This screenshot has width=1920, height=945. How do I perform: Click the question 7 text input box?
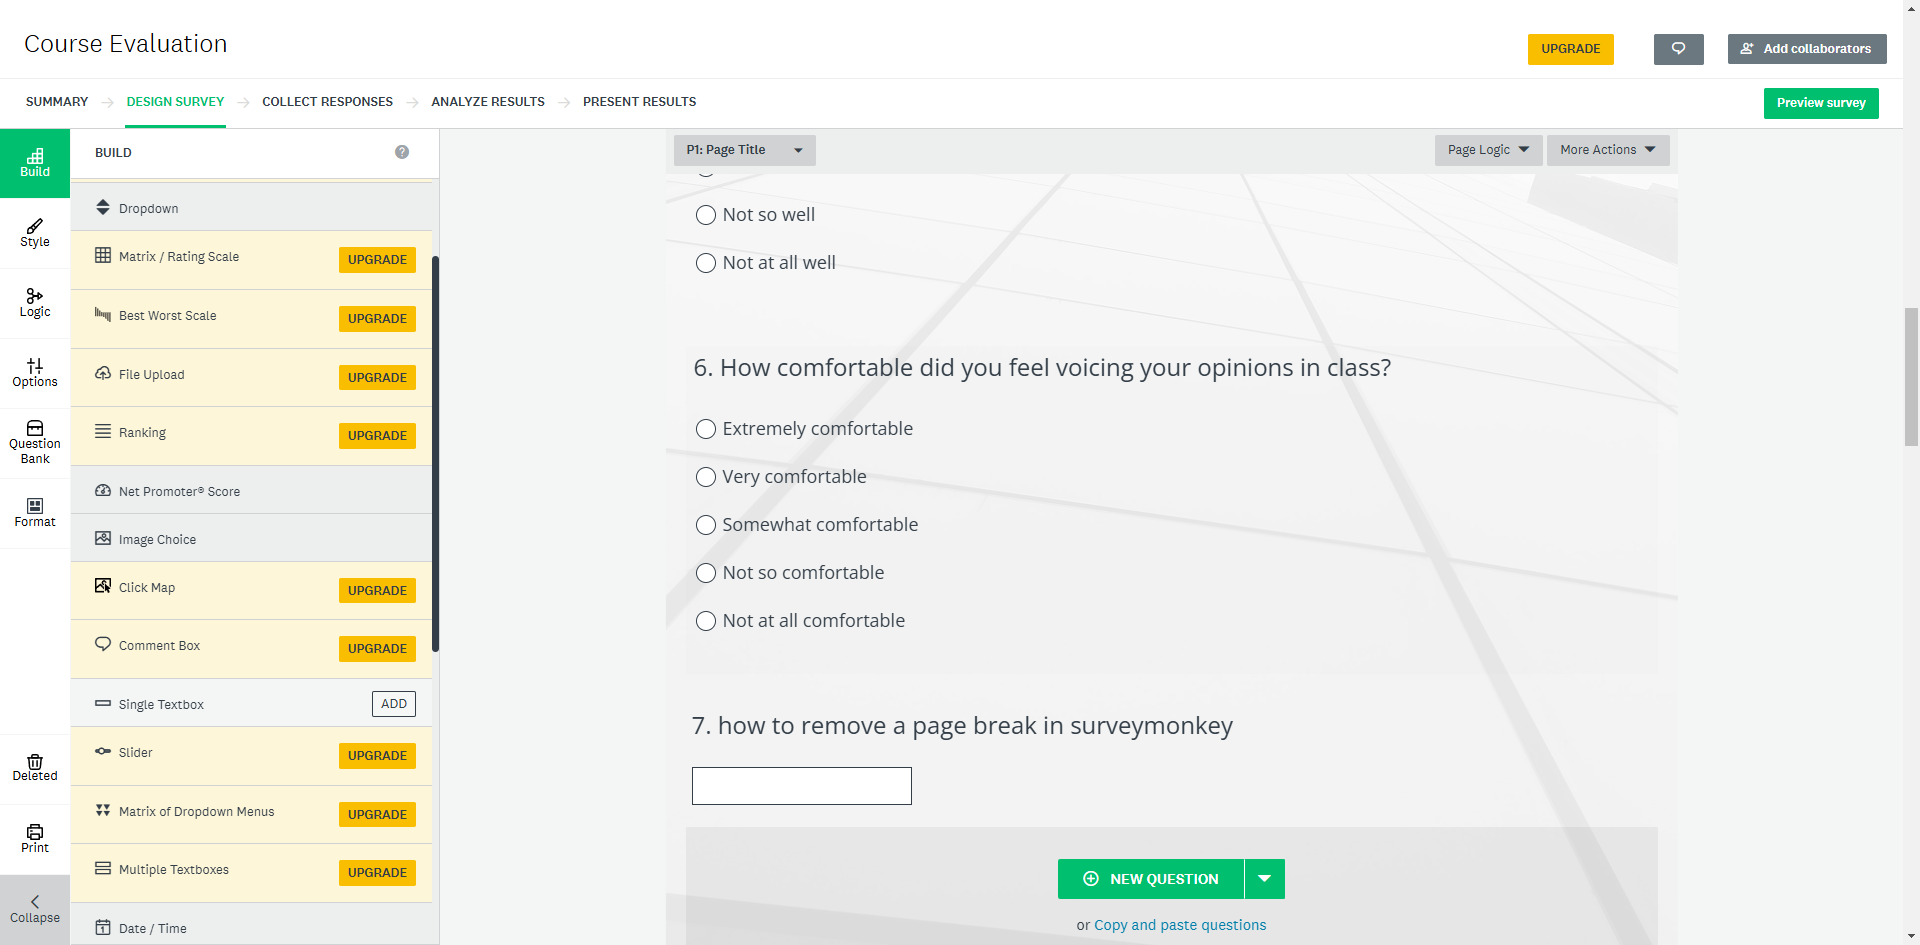tap(801, 786)
